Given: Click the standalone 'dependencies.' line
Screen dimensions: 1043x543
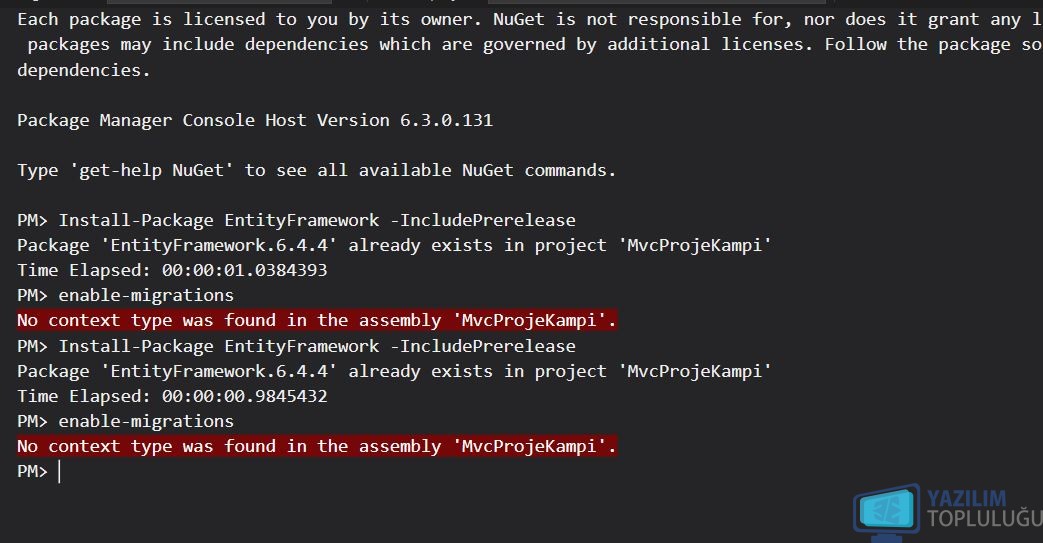Looking at the screenshot, I should point(84,71).
